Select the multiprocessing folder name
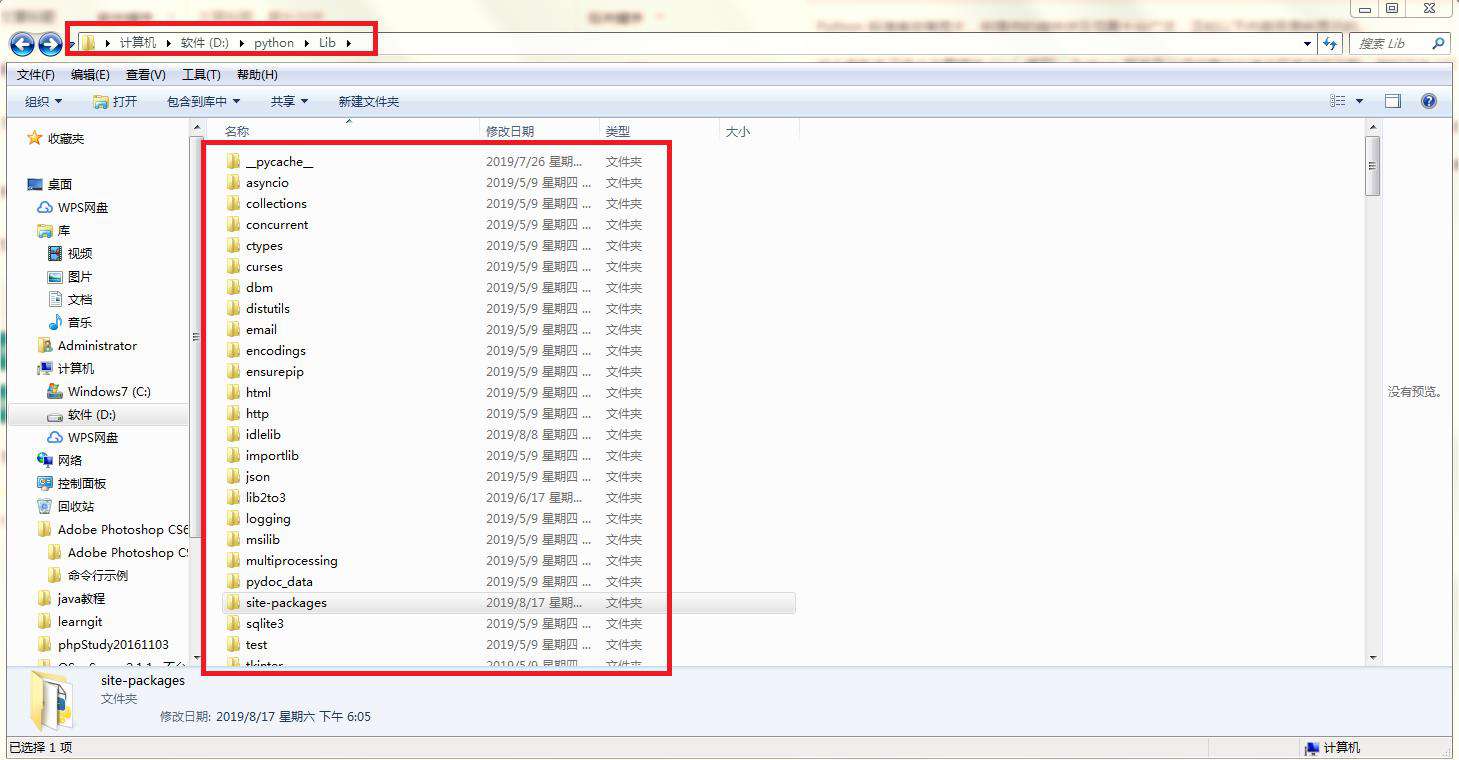Viewport: 1459px width, 760px height. (292, 561)
